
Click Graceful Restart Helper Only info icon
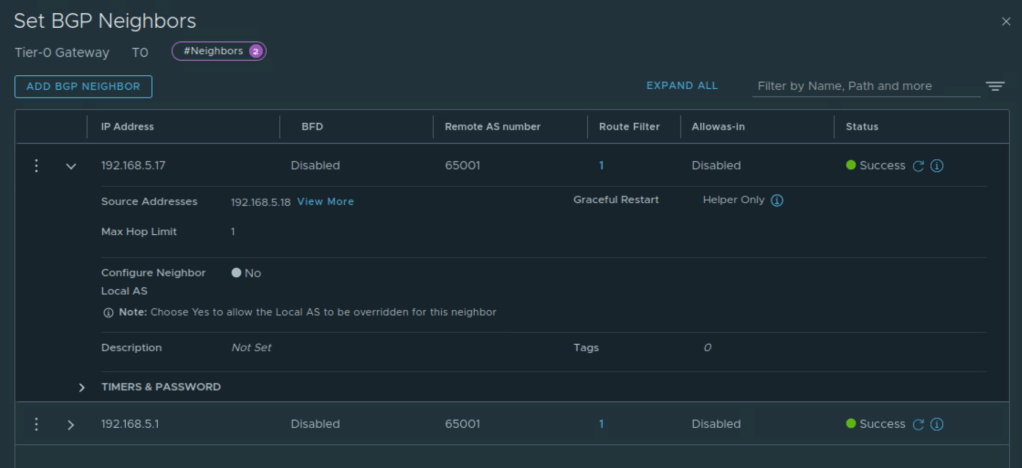click(777, 200)
